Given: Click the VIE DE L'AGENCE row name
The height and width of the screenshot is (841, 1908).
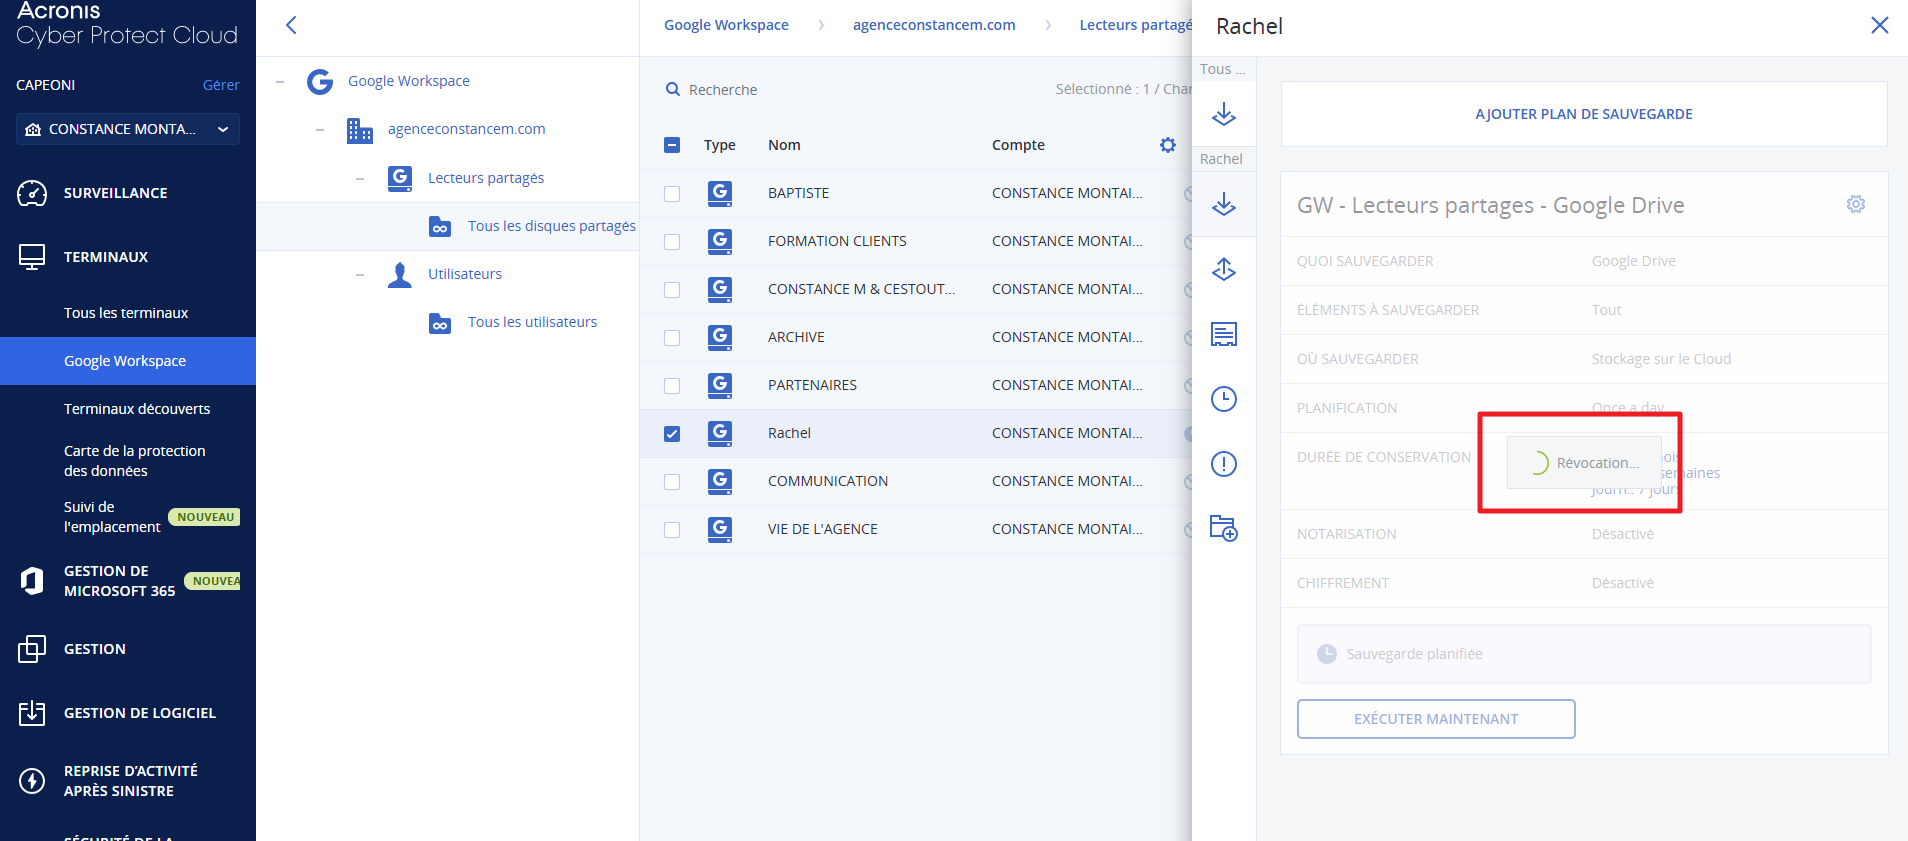Looking at the screenshot, I should [x=822, y=529].
